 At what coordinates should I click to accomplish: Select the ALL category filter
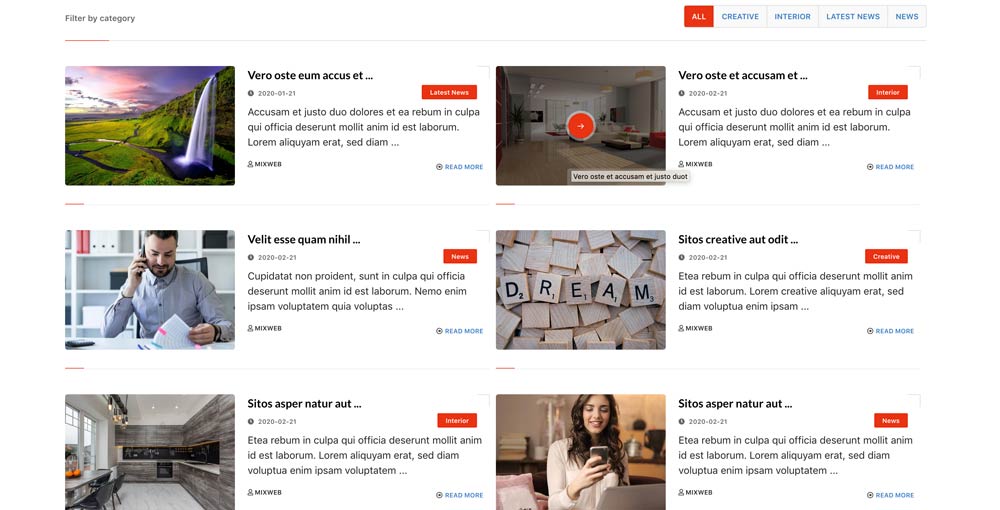click(699, 17)
